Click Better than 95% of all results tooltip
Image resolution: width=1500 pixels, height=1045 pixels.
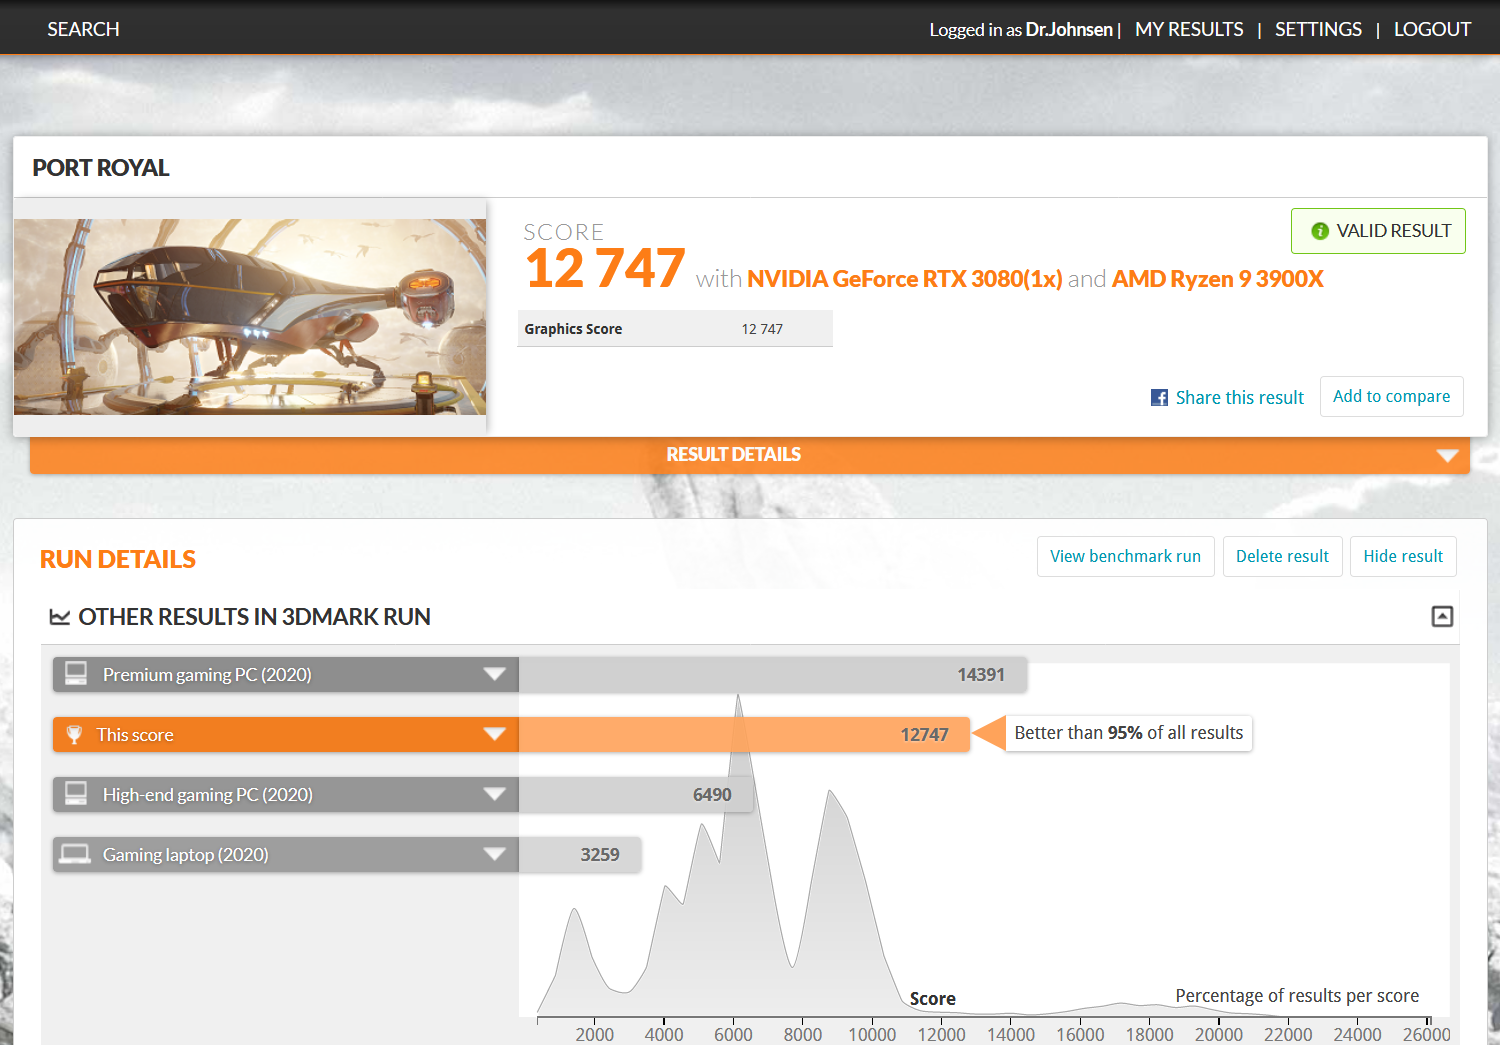click(x=1128, y=733)
